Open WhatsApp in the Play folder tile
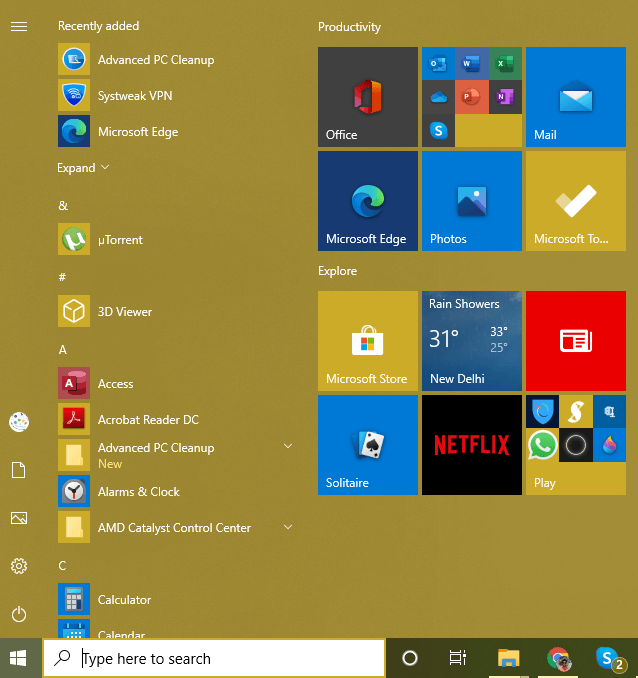This screenshot has height=678, width=638. tap(542, 445)
